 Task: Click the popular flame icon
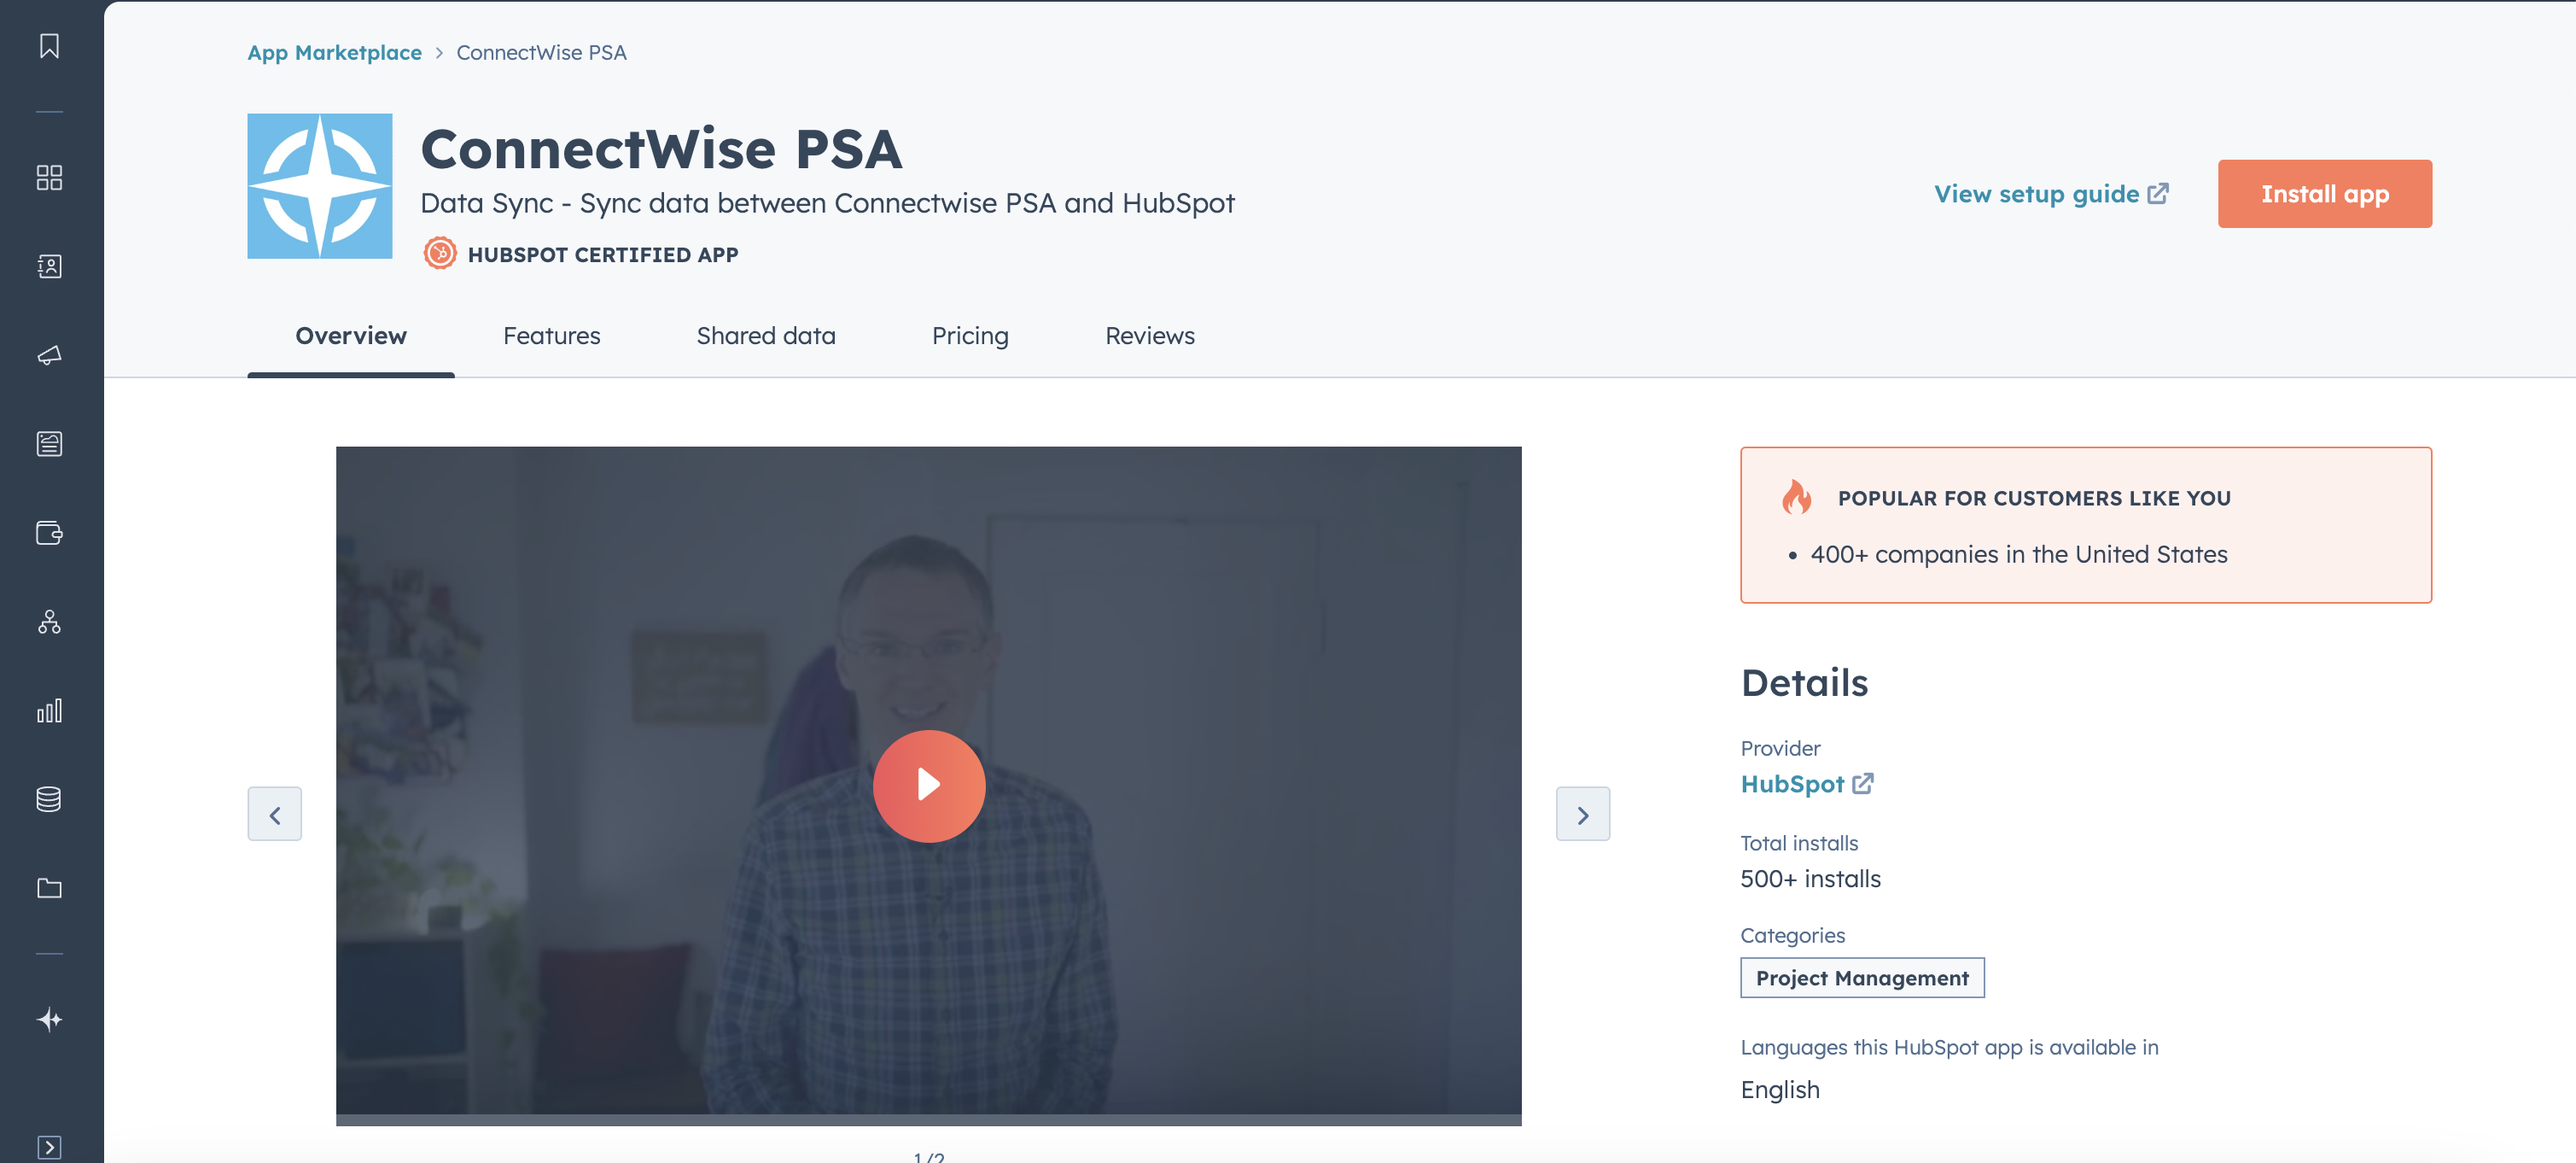(1797, 497)
